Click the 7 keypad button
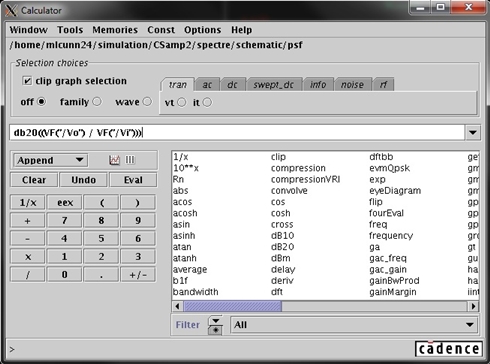 pyautogui.click(x=65, y=220)
